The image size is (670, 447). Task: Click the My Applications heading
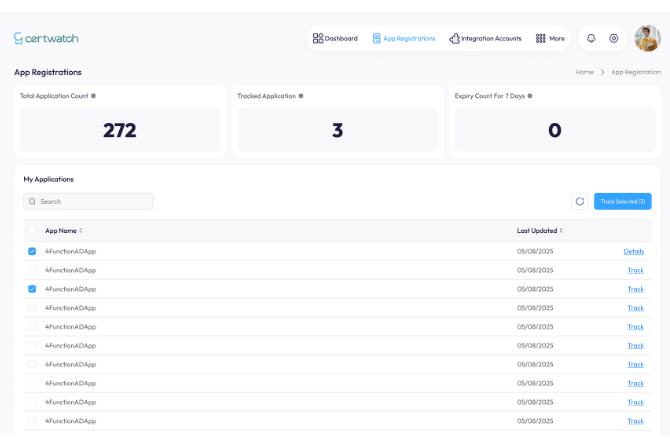[49, 179]
